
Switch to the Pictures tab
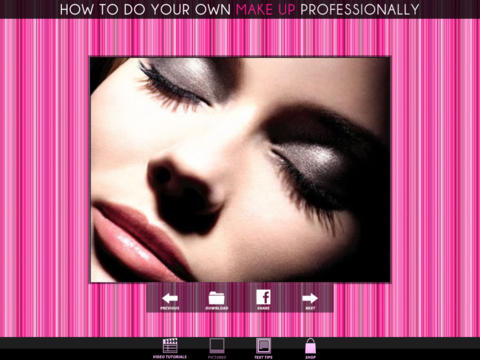[x=217, y=348]
